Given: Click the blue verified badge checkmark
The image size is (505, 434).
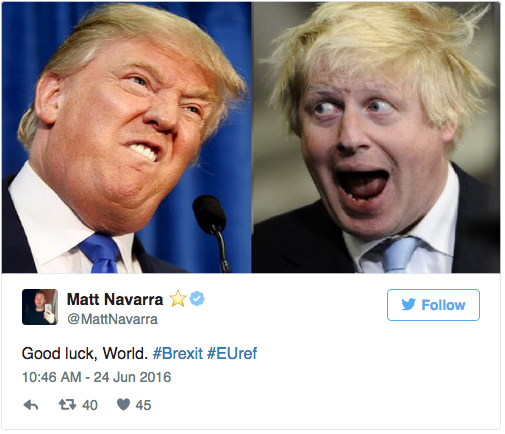Looking at the screenshot, I should tap(197, 298).
